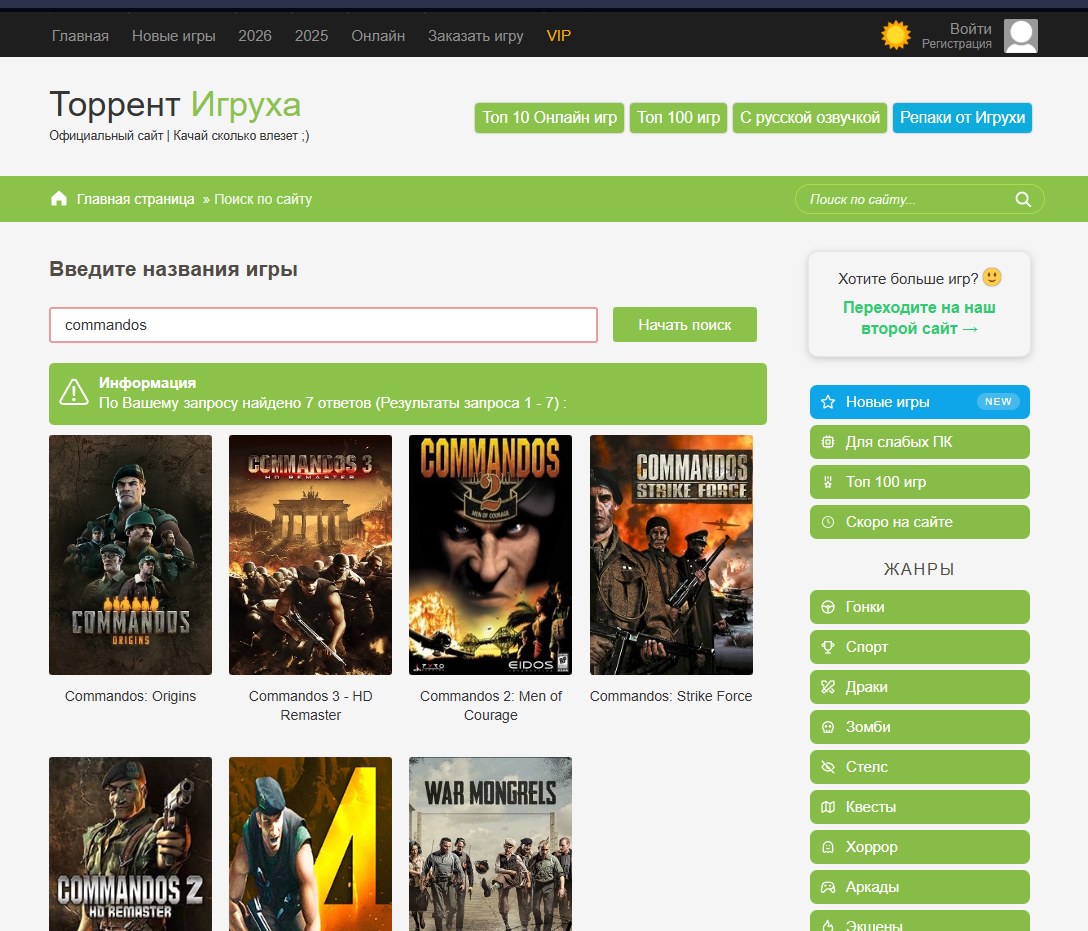Open the 2025 games menu item
Screen dimensions: 1088x931
pyautogui.click(x=311, y=35)
